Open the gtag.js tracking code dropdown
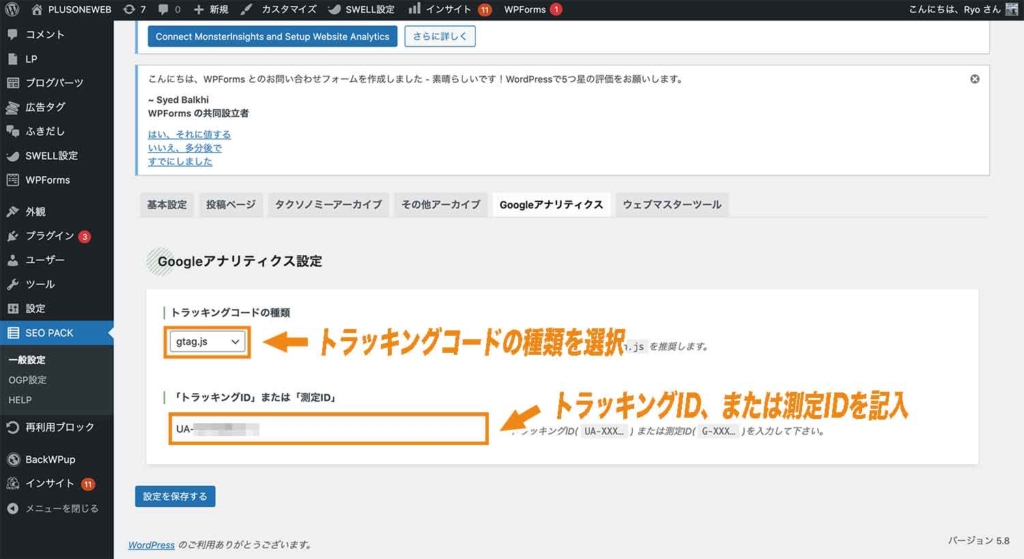The height and width of the screenshot is (559, 1024). pyautogui.click(x=207, y=342)
